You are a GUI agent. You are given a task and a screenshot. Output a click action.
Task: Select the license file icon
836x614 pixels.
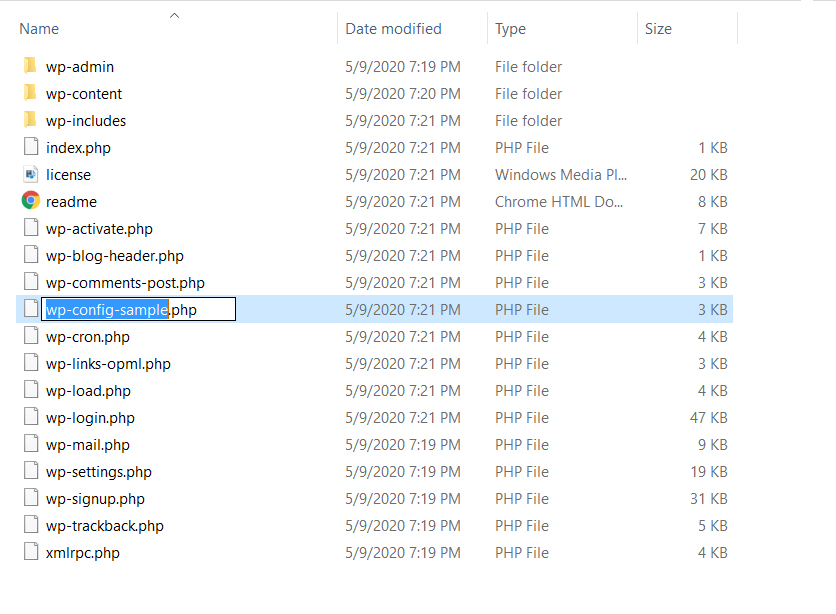pyautogui.click(x=30, y=174)
